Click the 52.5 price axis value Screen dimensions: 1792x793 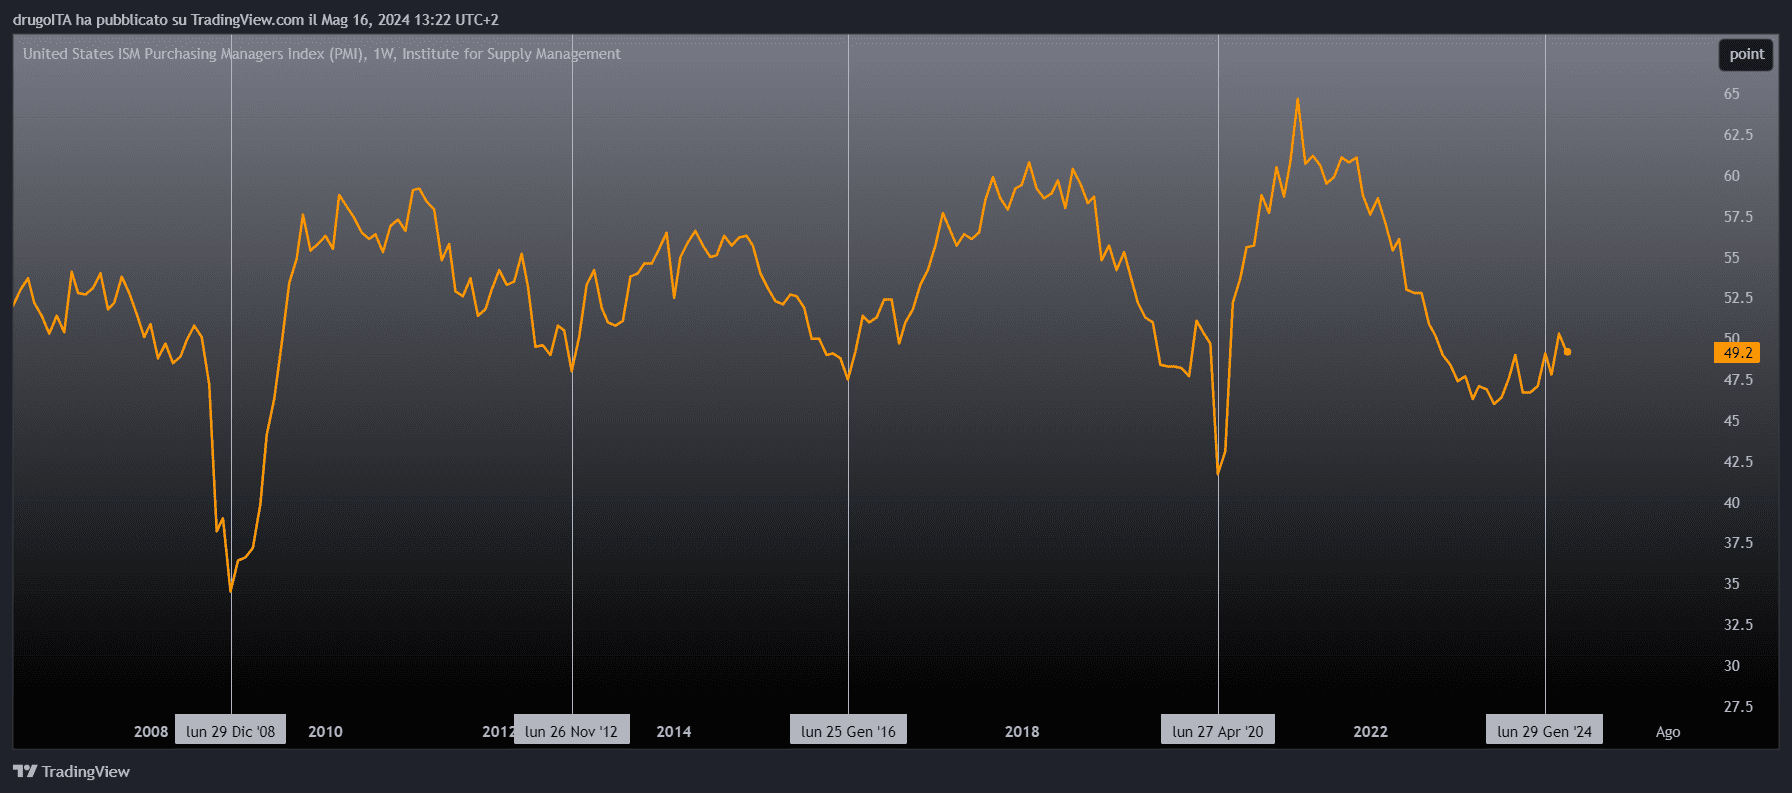click(x=1738, y=298)
